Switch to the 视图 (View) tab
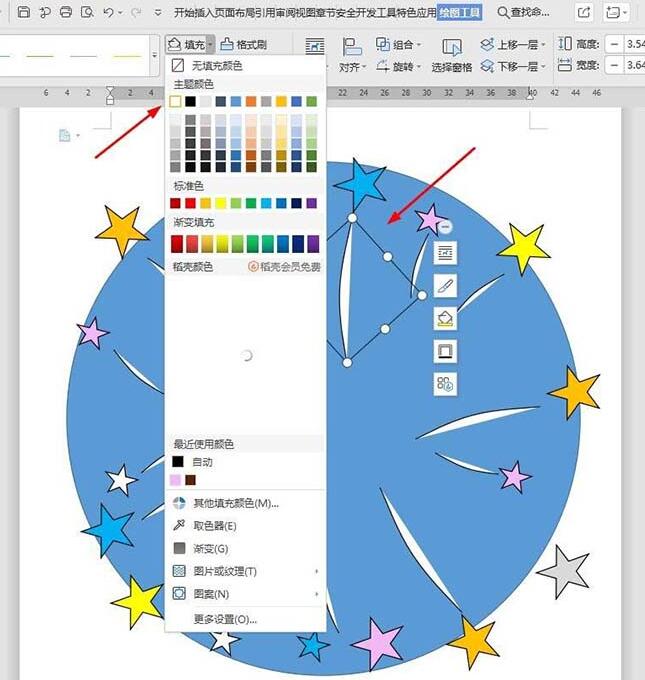Image resolution: width=645 pixels, height=680 pixels. tap(305, 13)
